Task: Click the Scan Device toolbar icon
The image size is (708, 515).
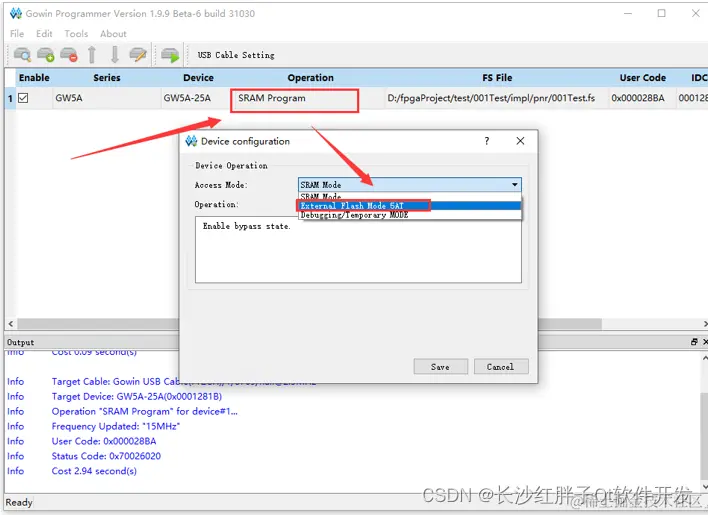Action: (x=22, y=55)
